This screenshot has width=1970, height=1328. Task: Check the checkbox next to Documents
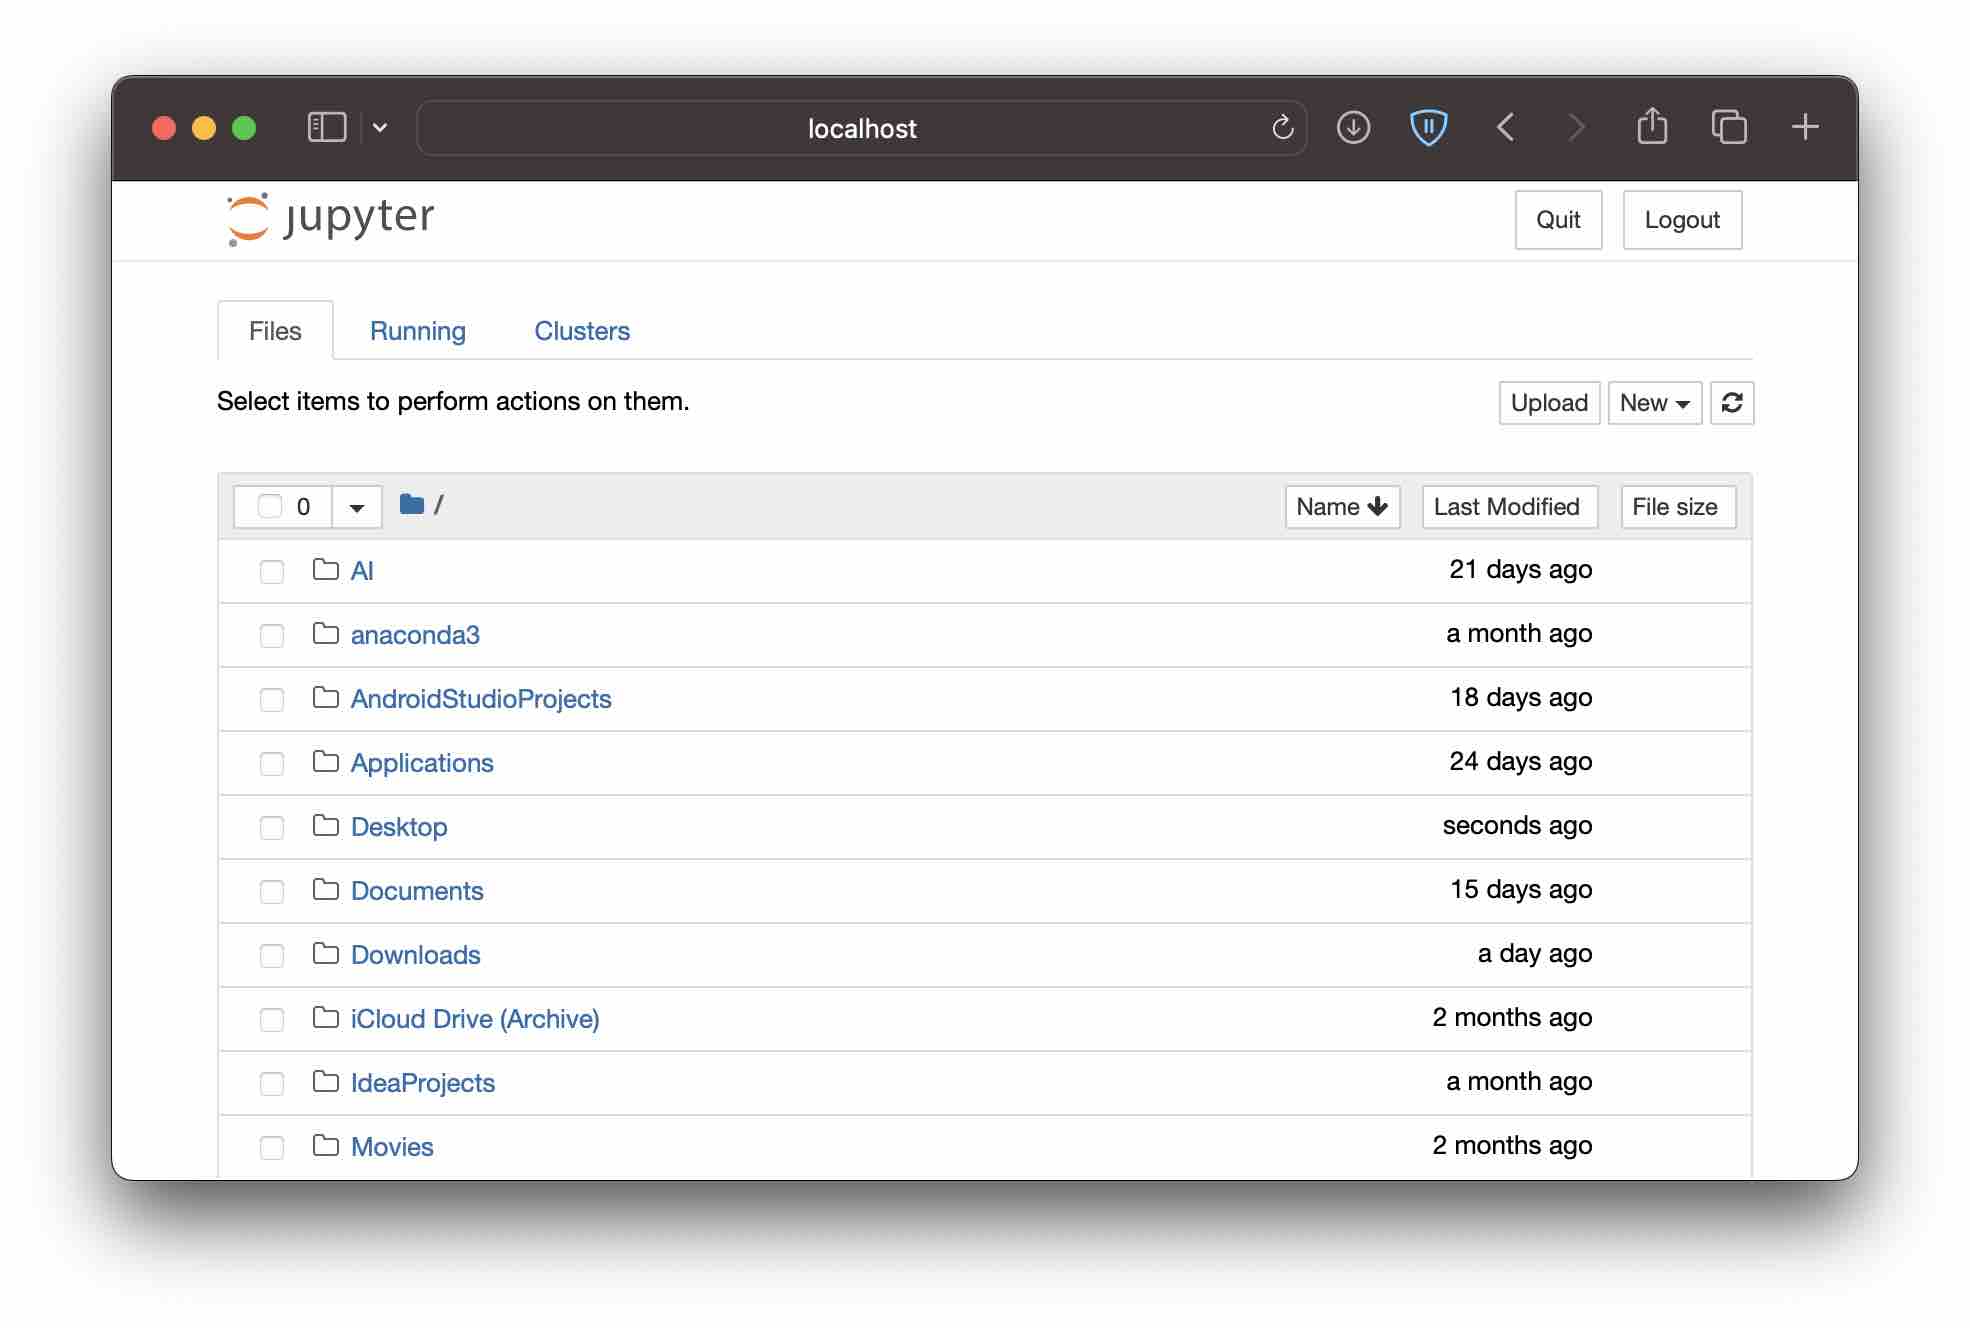(x=271, y=891)
